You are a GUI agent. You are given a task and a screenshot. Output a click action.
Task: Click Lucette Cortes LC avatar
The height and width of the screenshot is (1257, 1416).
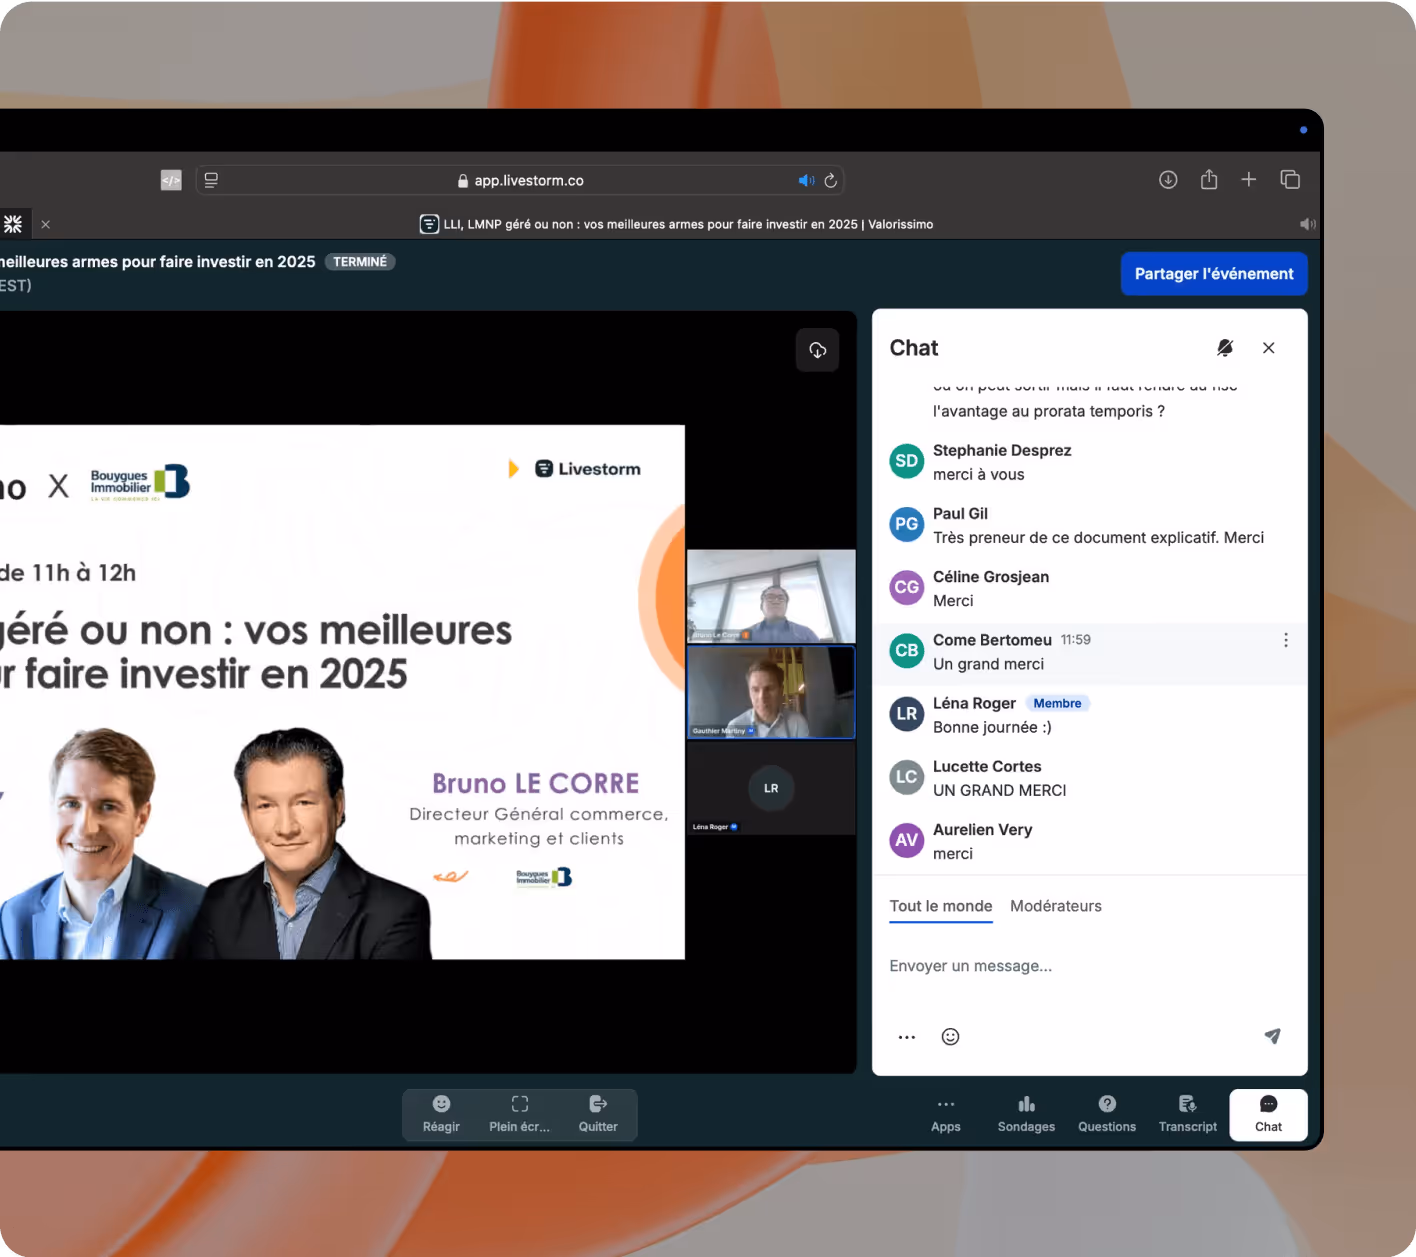click(x=907, y=776)
